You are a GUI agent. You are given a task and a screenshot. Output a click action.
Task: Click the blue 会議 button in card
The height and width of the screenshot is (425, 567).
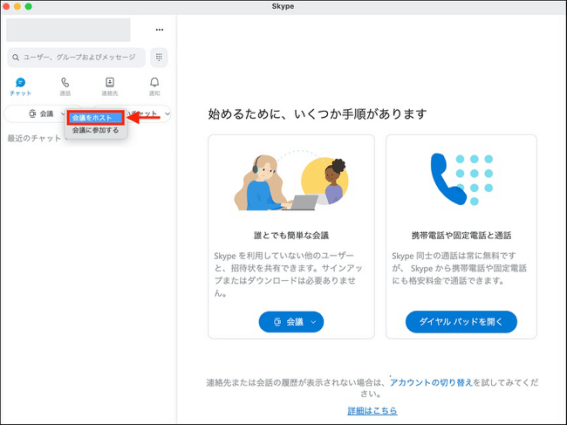(291, 322)
